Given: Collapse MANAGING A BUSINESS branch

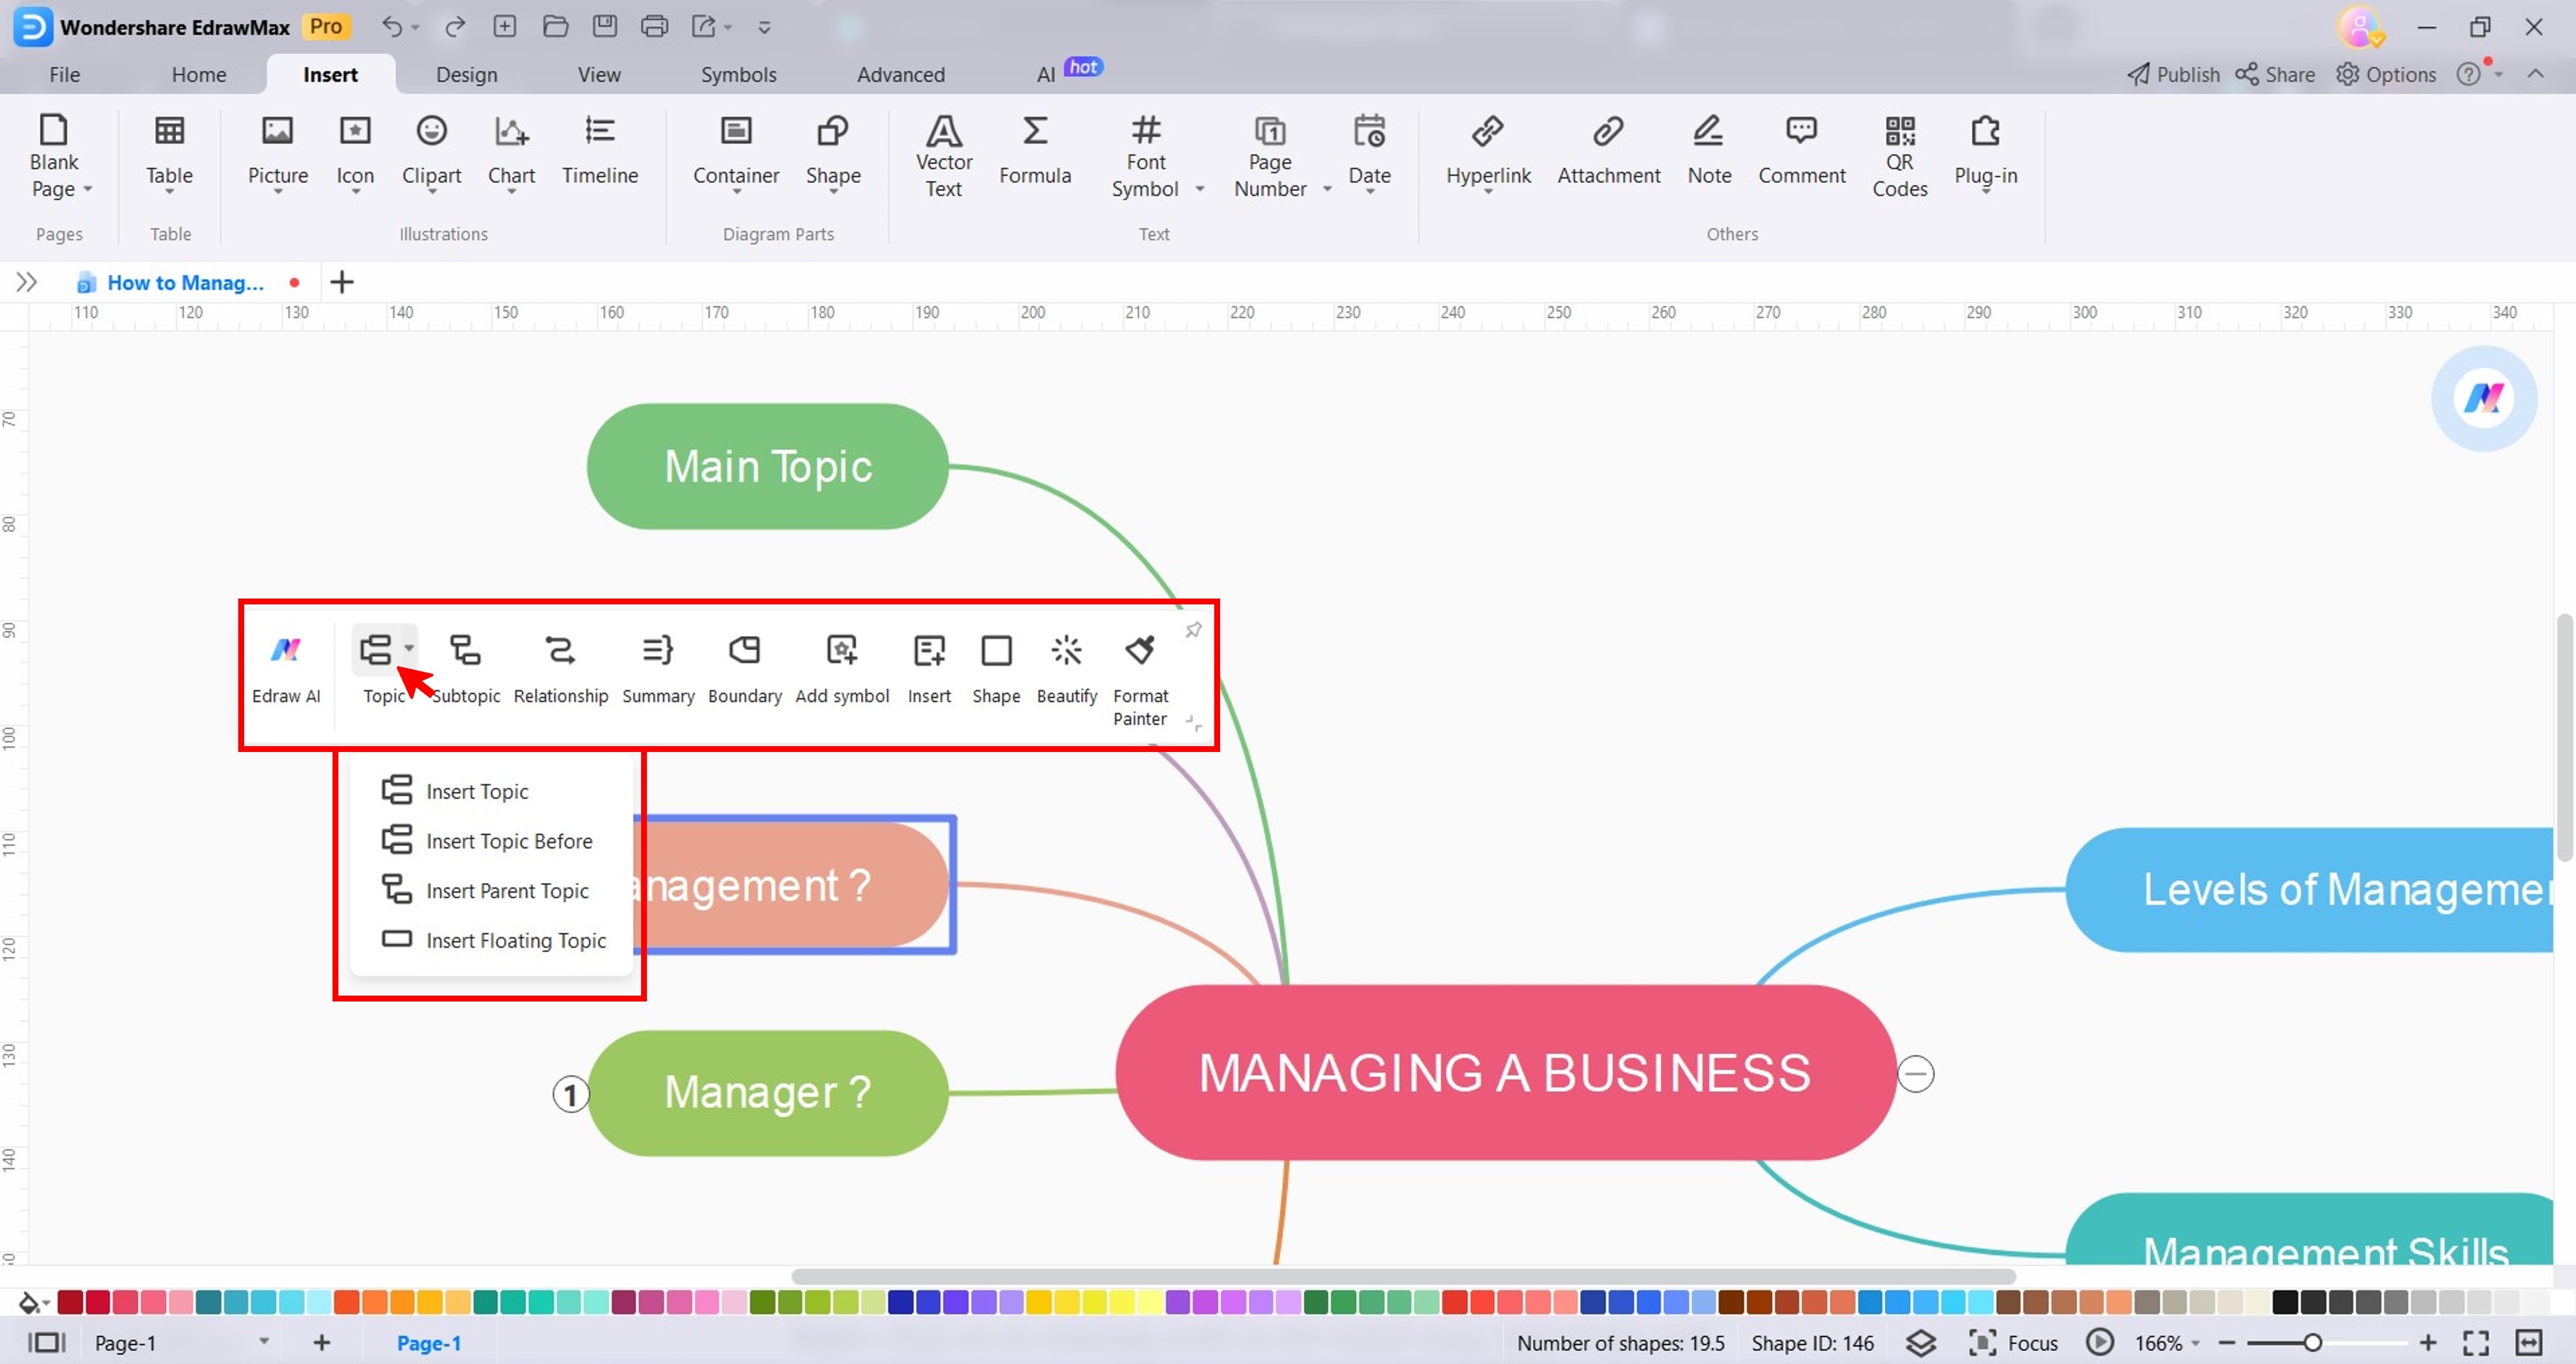Looking at the screenshot, I should [x=1916, y=1074].
